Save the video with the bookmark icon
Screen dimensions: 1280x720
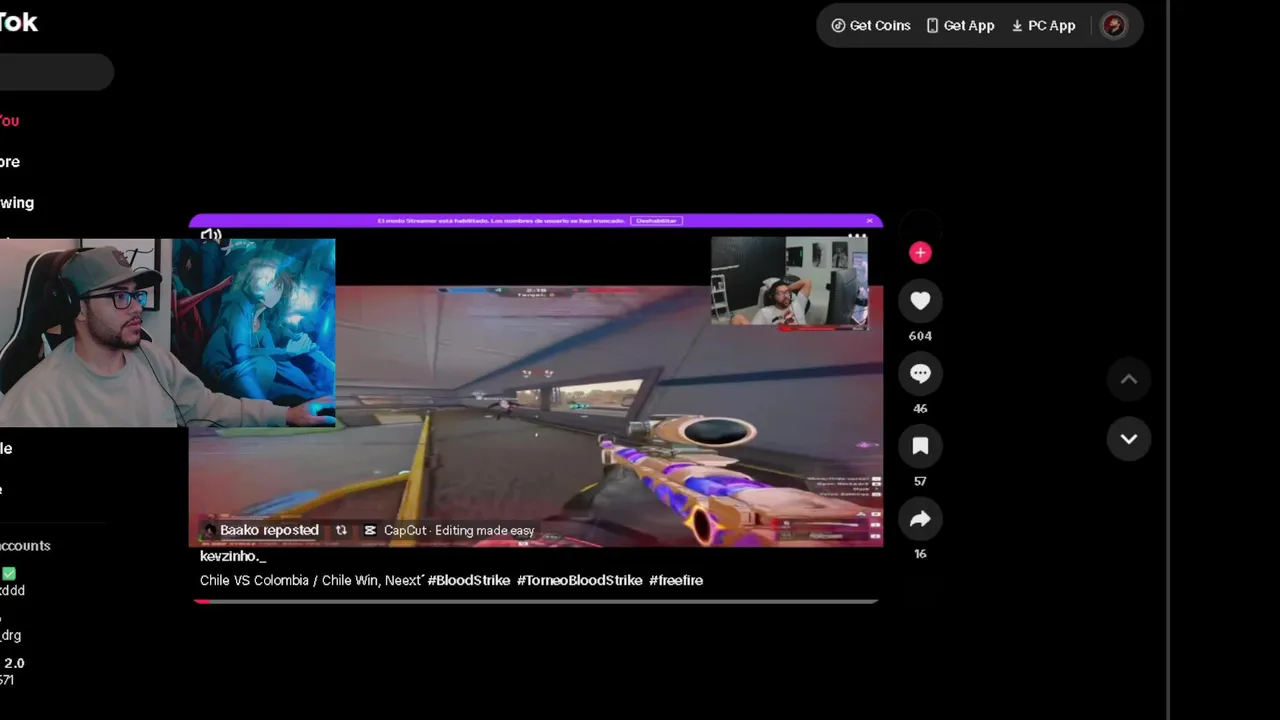(x=920, y=446)
